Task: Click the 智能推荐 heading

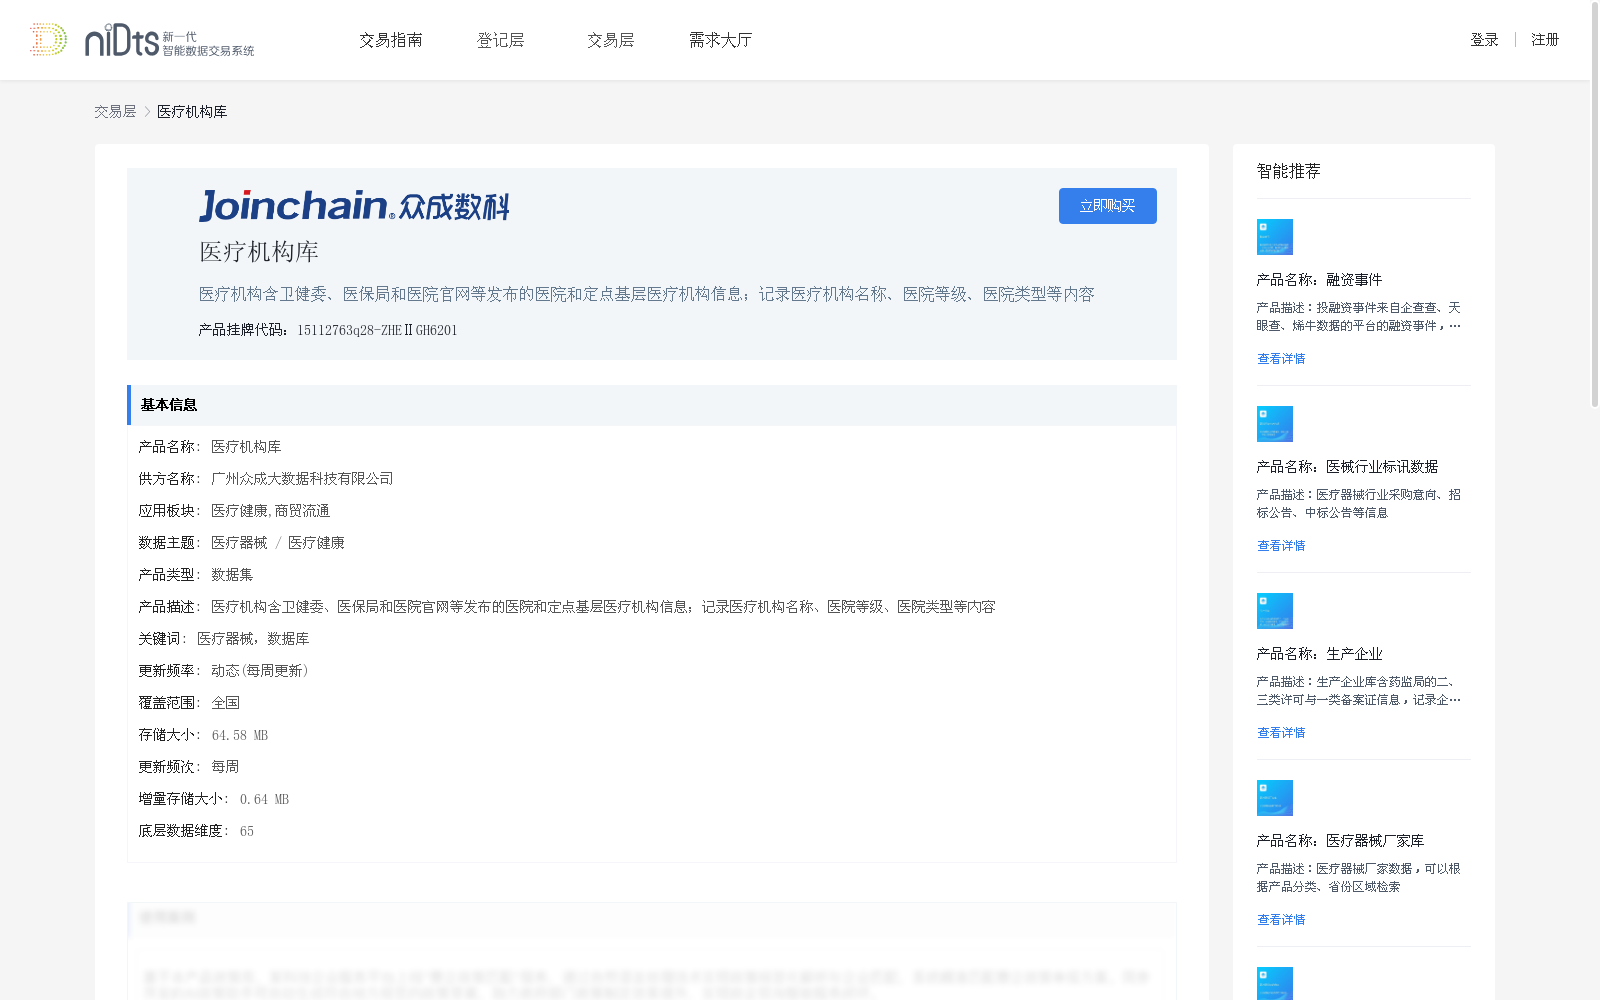Action: (1289, 171)
